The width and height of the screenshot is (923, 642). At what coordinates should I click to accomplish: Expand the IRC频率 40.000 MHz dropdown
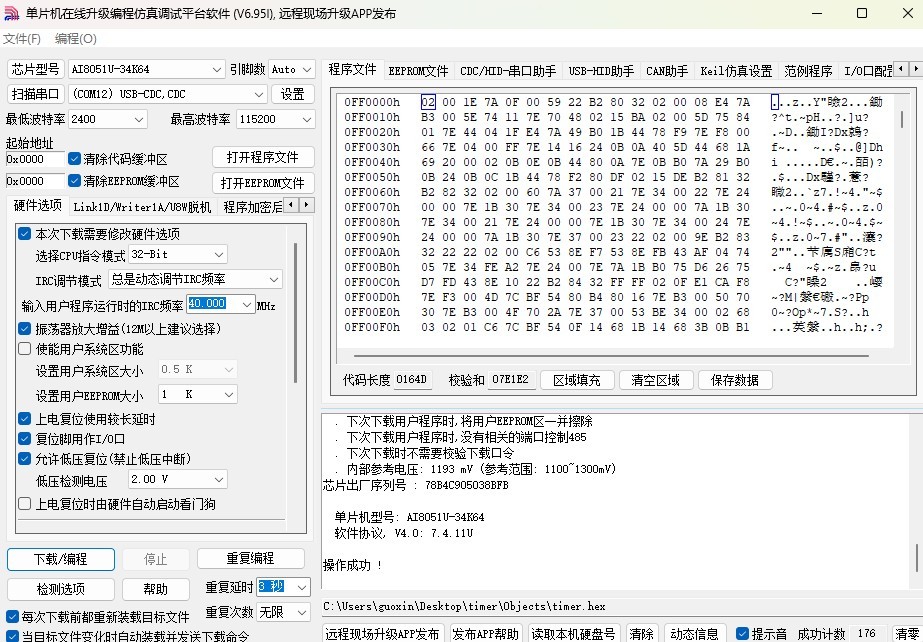click(247, 304)
